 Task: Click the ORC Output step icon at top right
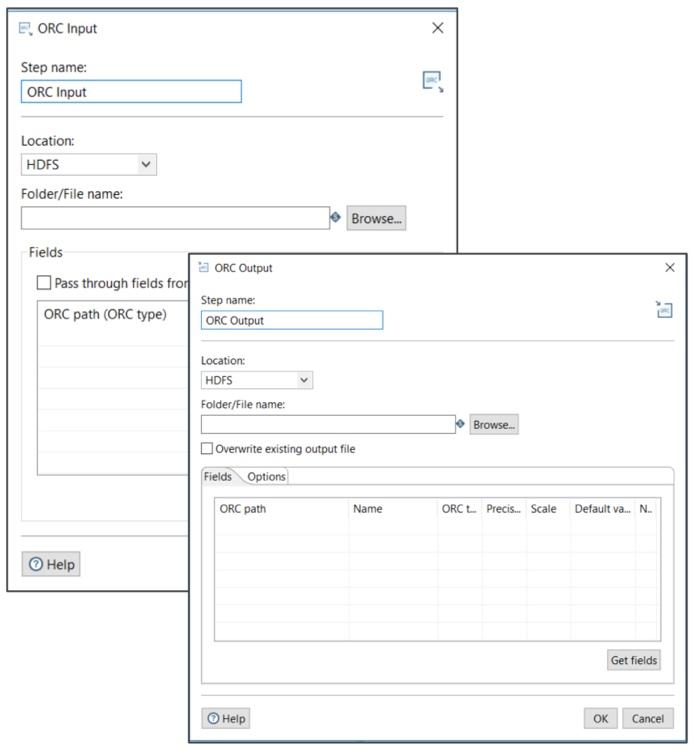[x=664, y=310]
